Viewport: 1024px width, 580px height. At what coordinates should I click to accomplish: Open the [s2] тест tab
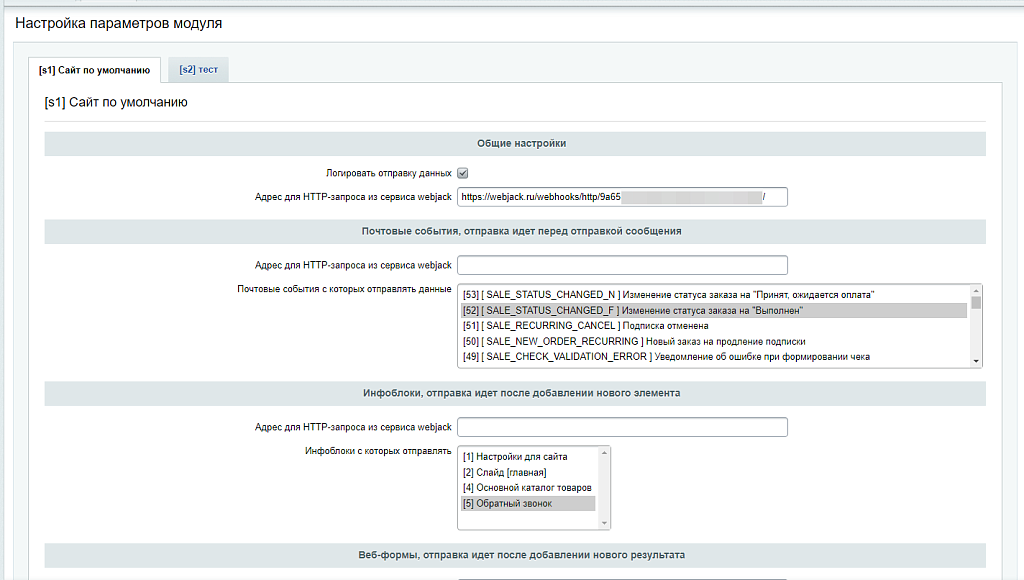tap(198, 70)
